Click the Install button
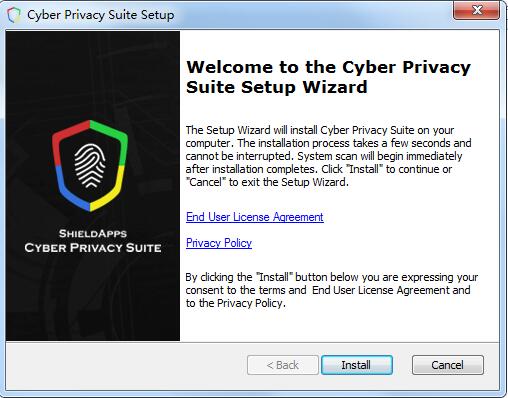This screenshot has height=398, width=508. click(x=357, y=365)
